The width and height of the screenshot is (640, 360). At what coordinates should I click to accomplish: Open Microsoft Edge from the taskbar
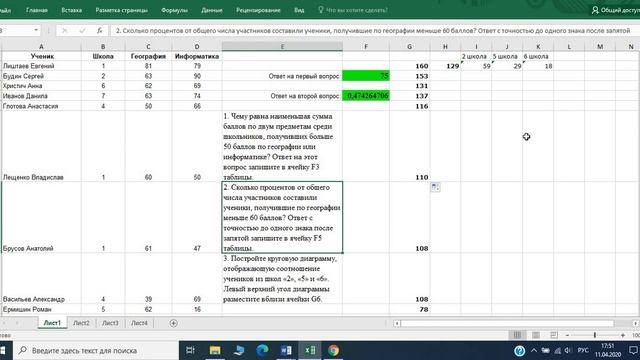click(x=262, y=350)
